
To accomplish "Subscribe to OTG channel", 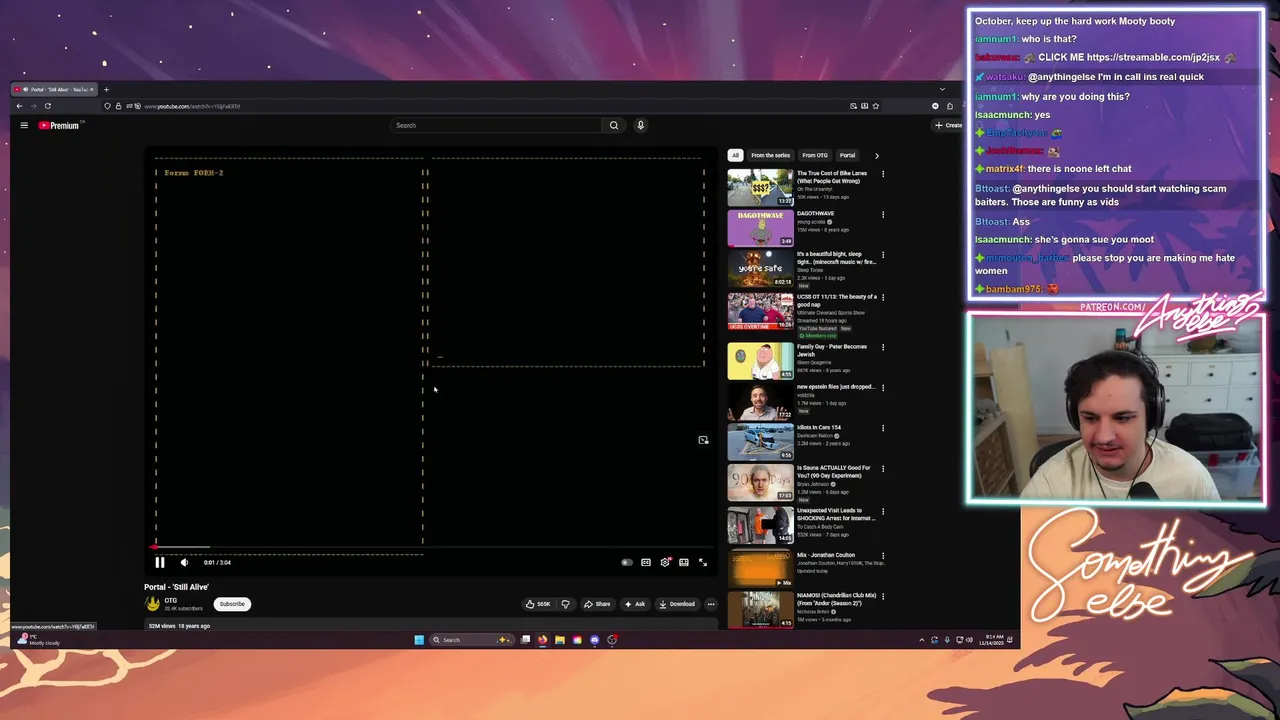I will (232, 604).
